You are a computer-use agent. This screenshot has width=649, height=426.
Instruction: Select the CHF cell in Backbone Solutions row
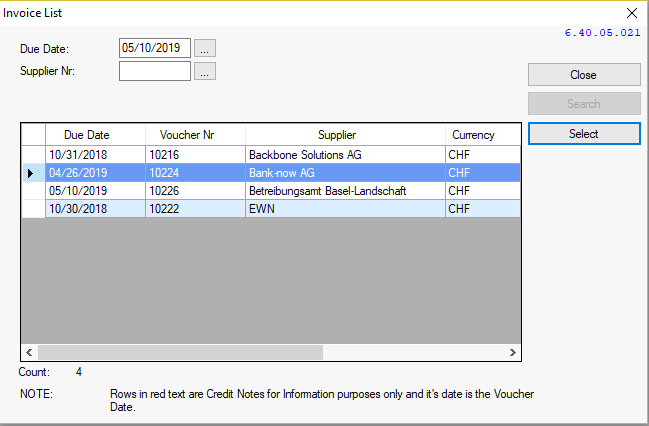point(483,155)
